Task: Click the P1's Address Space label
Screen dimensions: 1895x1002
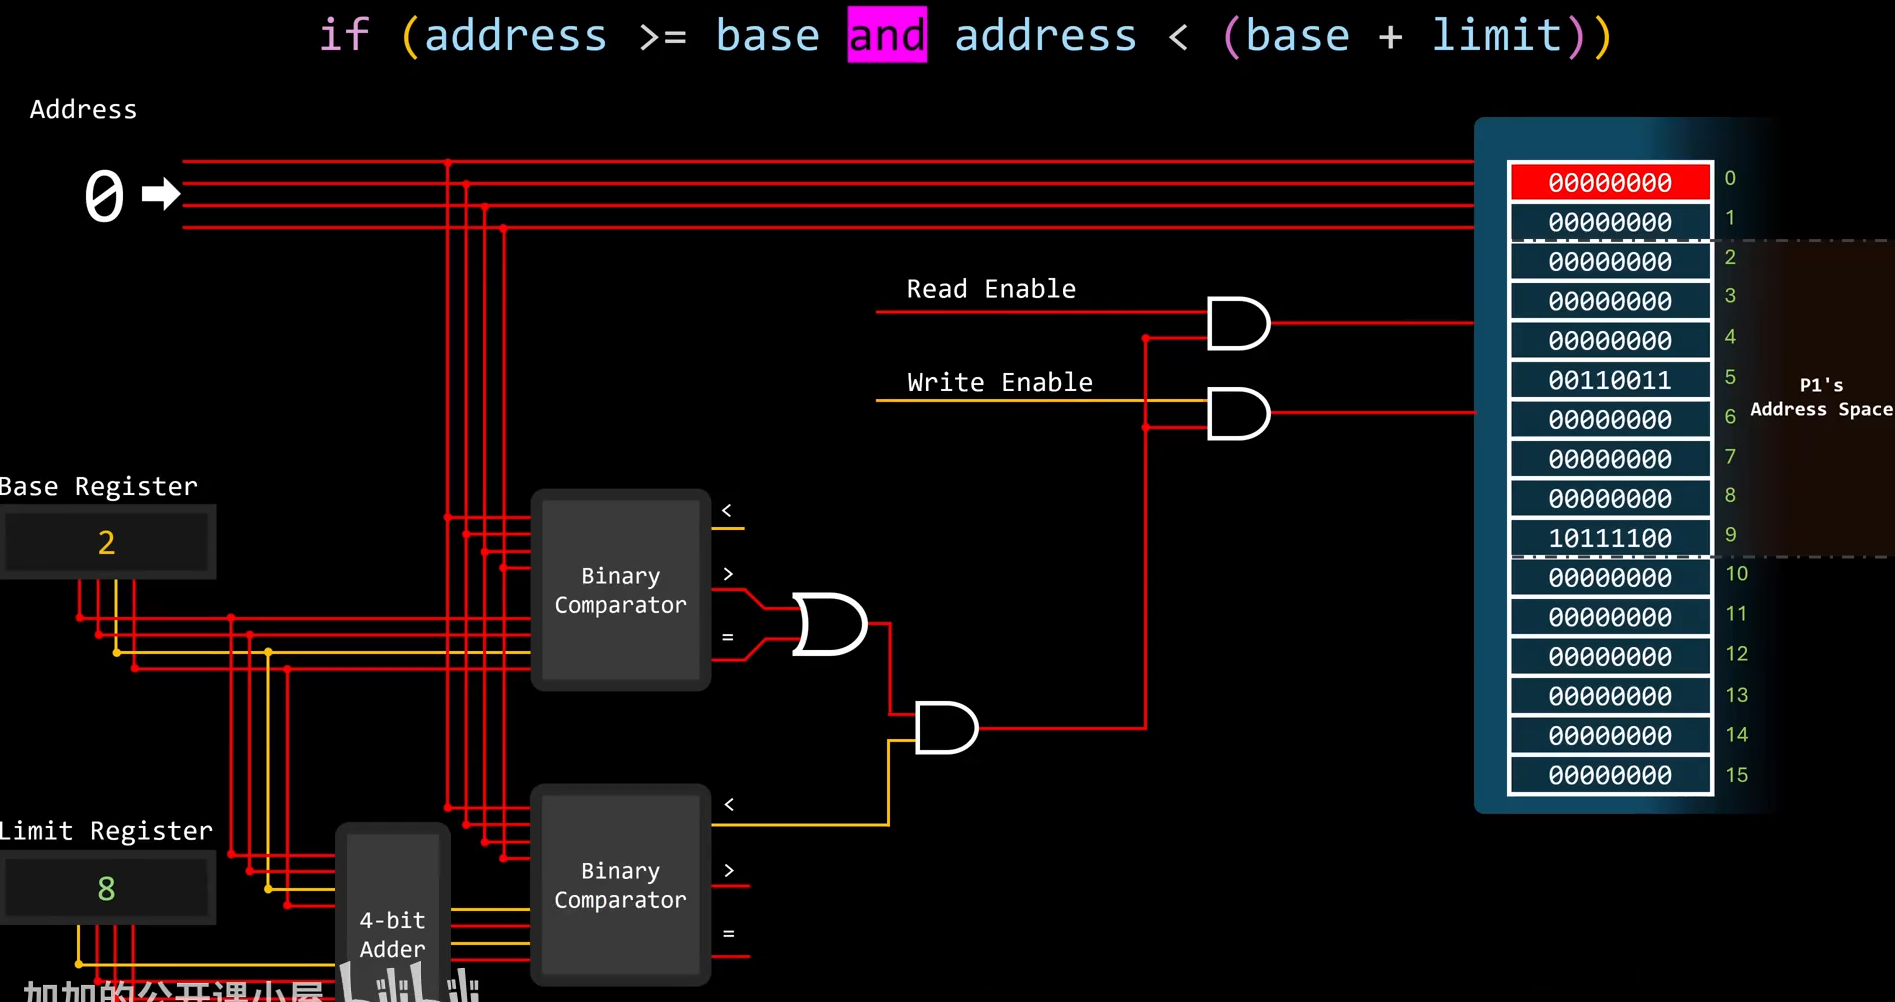Action: (x=1821, y=397)
